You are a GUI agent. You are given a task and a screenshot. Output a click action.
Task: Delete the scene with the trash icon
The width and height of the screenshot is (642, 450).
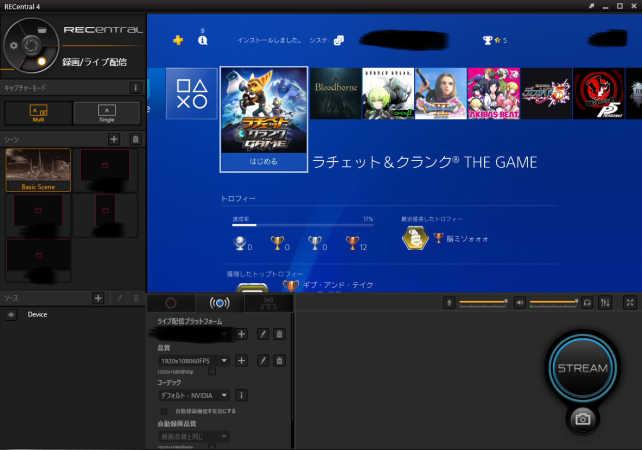136,139
